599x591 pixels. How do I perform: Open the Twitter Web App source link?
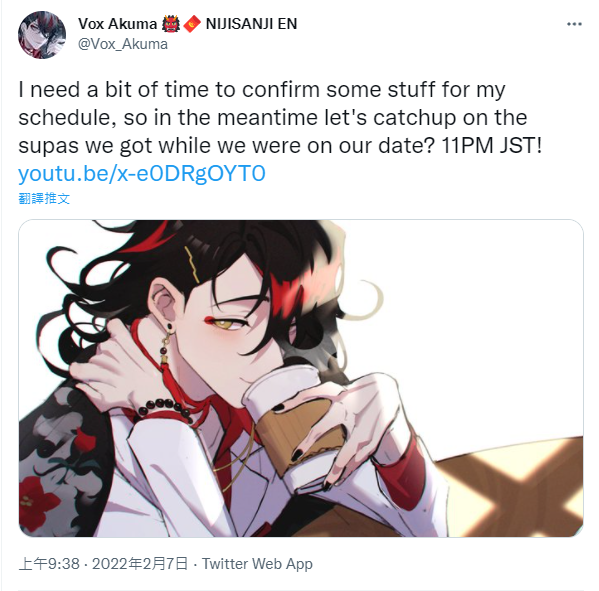[257, 564]
